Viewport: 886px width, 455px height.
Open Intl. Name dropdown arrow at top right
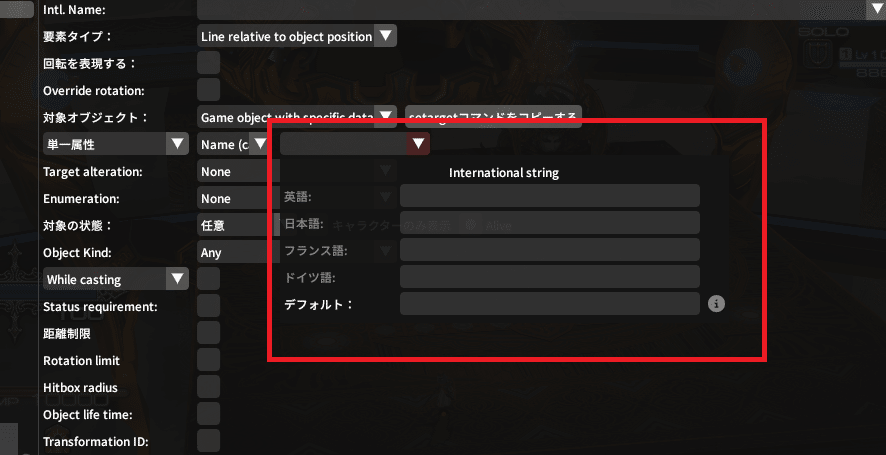click(x=875, y=9)
